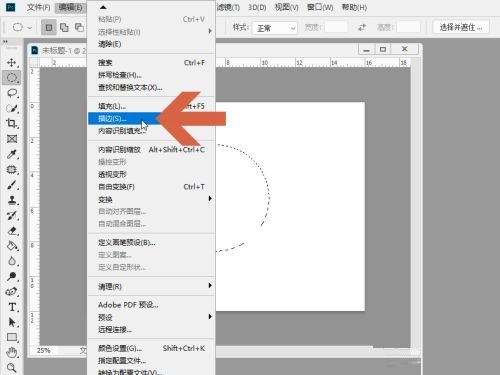Choose 自由变换(F) menu item

[x=151, y=187]
